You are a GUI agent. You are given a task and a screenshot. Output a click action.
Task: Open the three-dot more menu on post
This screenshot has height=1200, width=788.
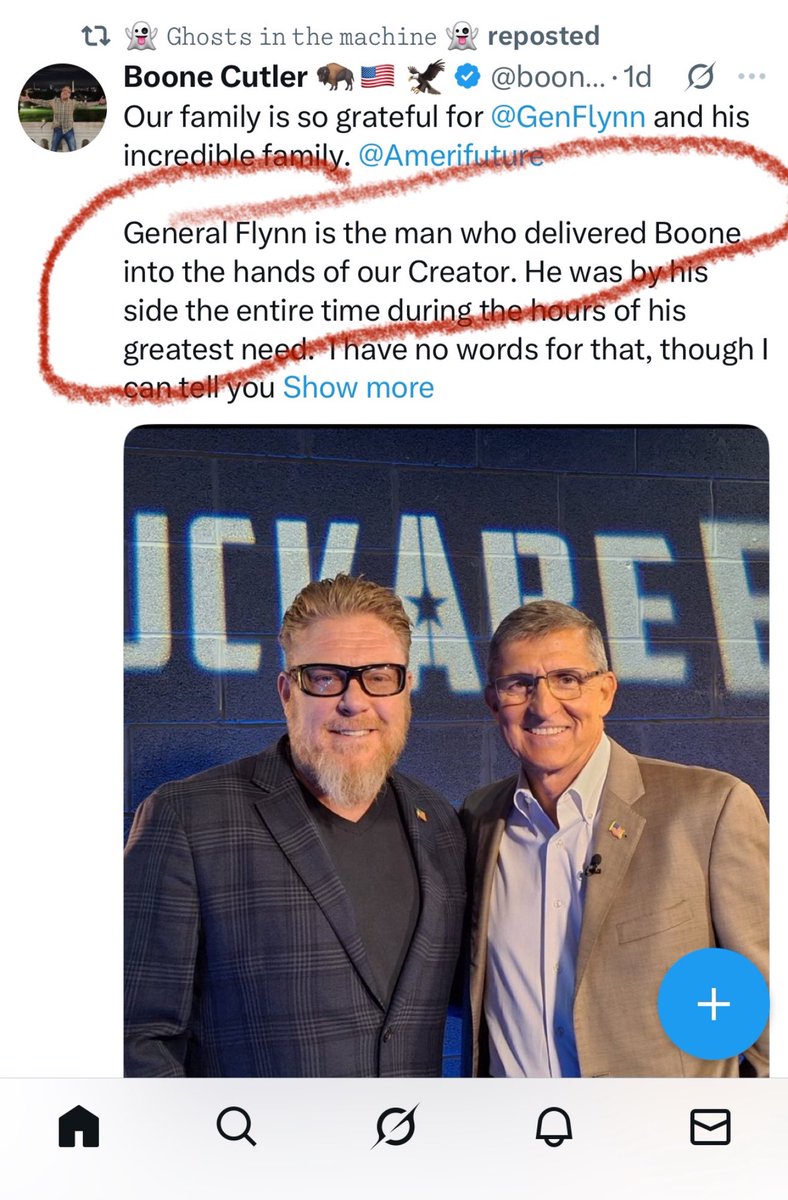[x=750, y=77]
